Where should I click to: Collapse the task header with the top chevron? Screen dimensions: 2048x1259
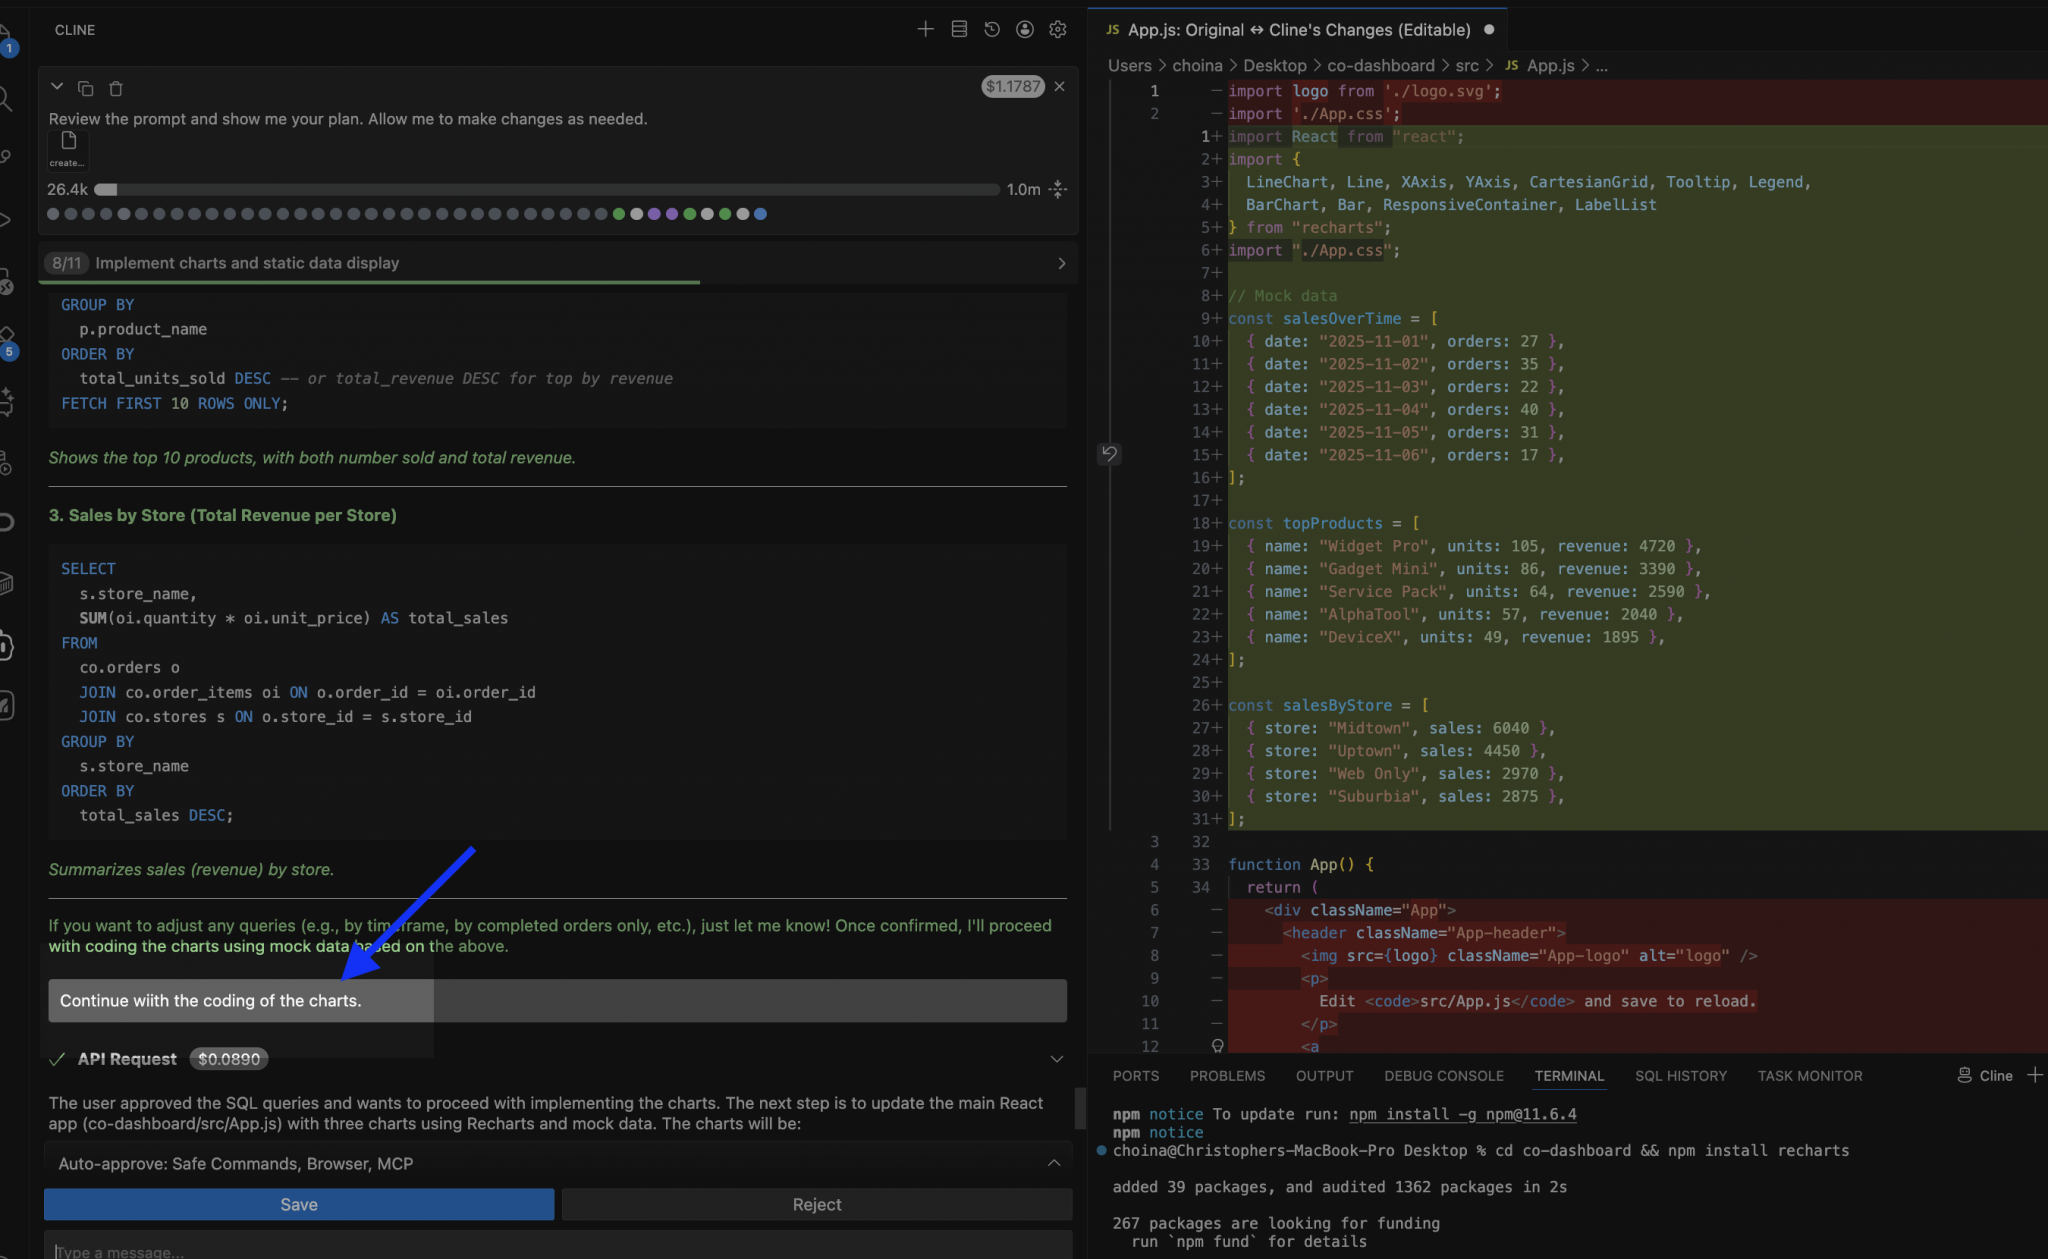coord(57,86)
